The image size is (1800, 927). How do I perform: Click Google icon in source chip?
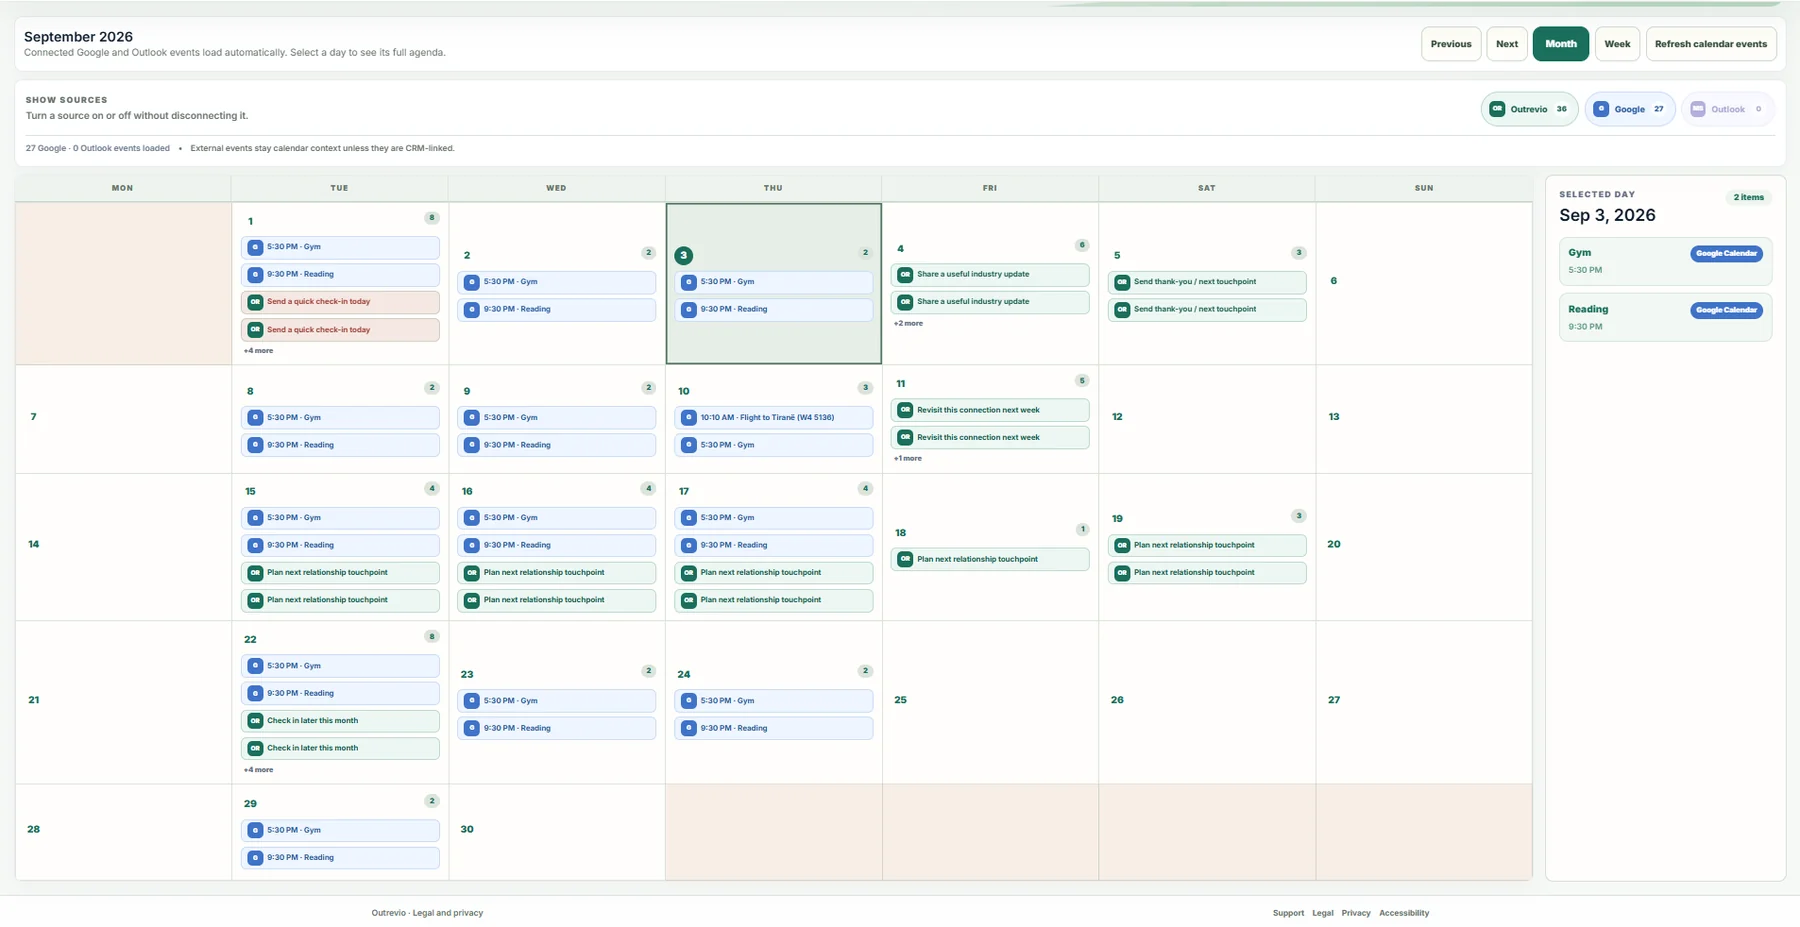coord(1601,109)
